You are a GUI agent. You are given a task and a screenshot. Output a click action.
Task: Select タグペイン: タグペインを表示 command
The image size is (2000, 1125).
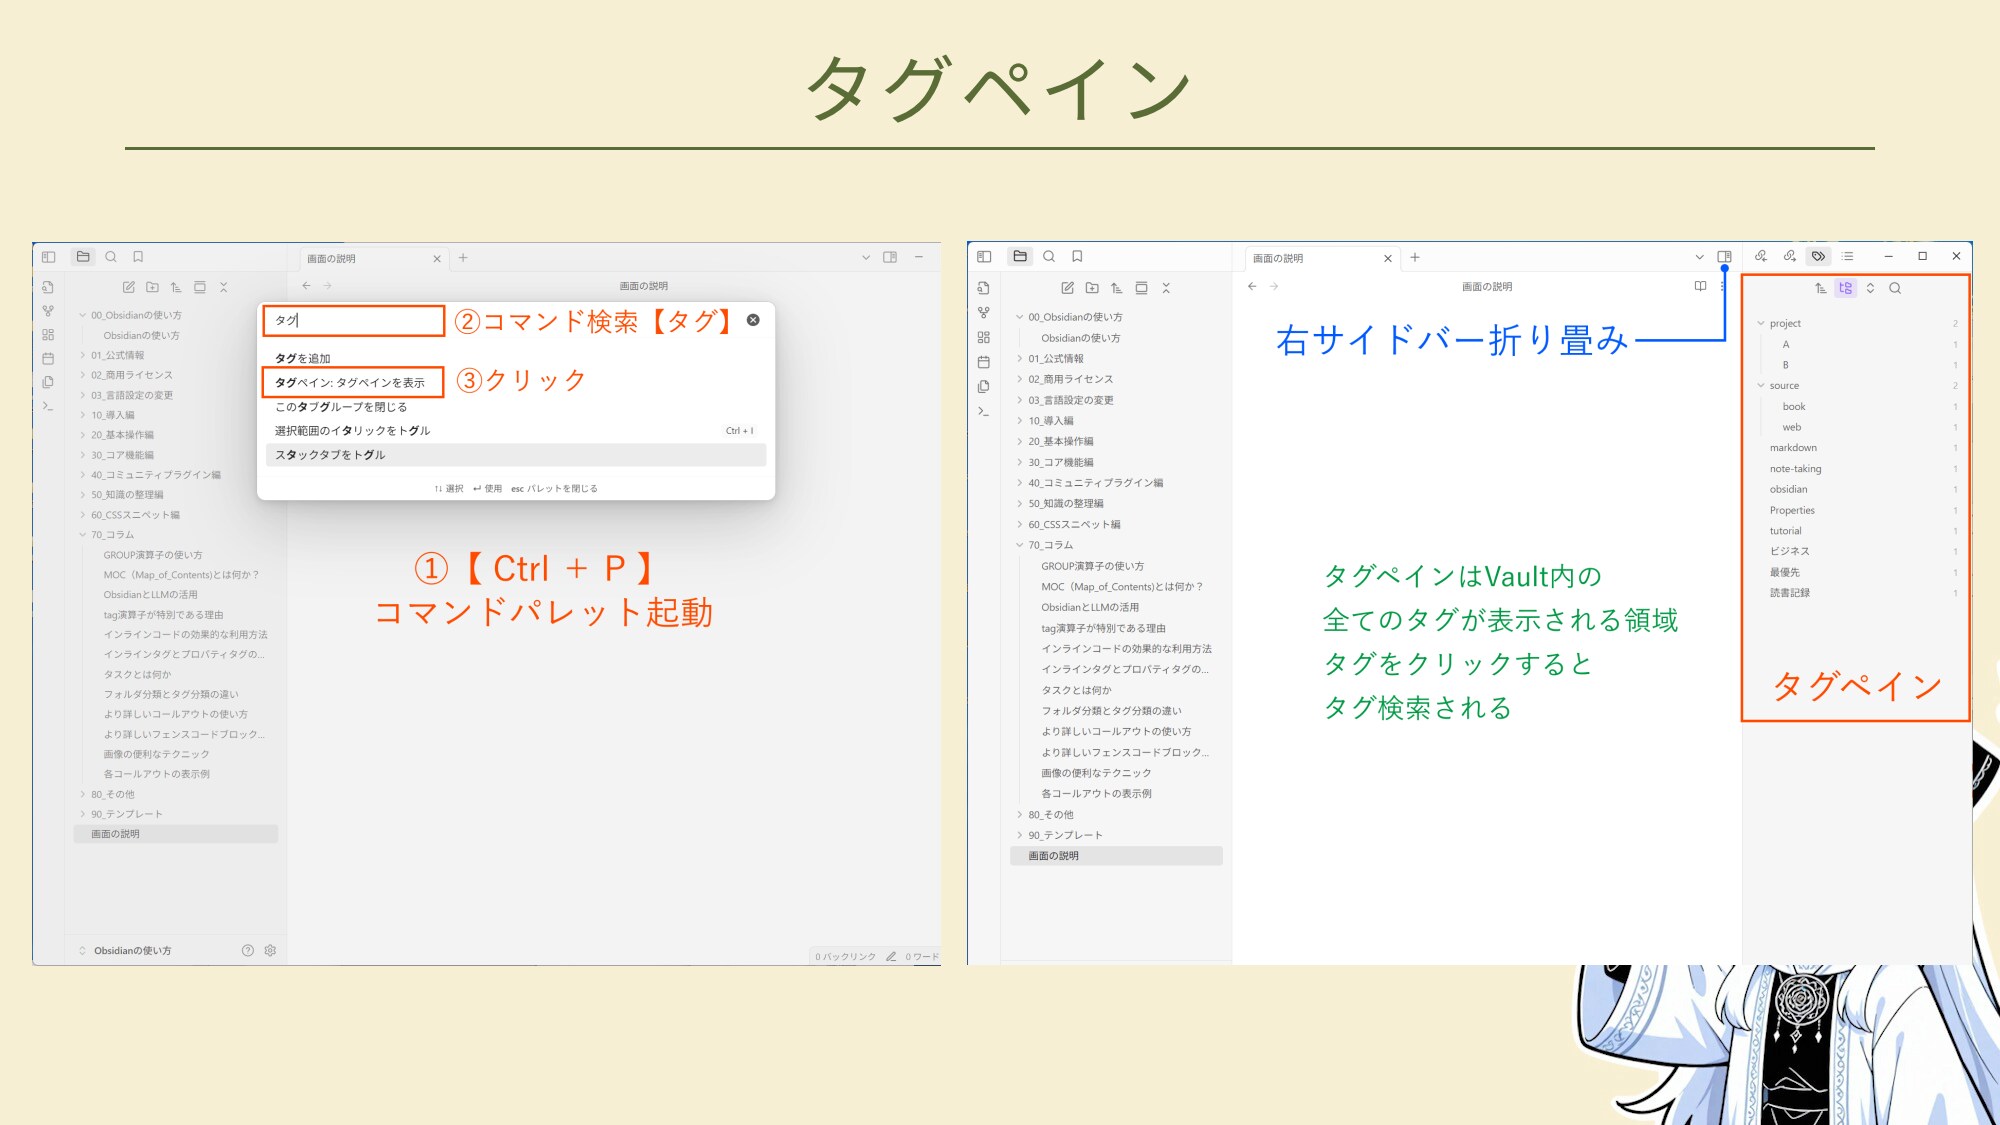point(351,383)
